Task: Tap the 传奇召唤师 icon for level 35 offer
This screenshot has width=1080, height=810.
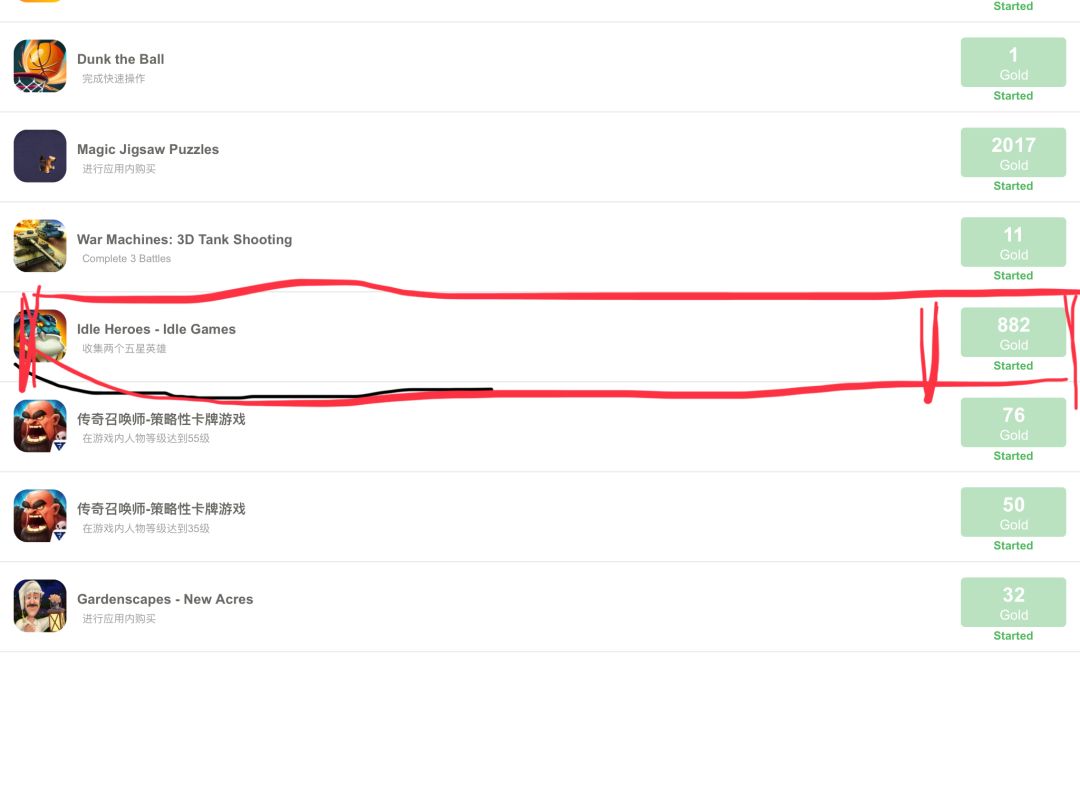Action: pos(40,516)
